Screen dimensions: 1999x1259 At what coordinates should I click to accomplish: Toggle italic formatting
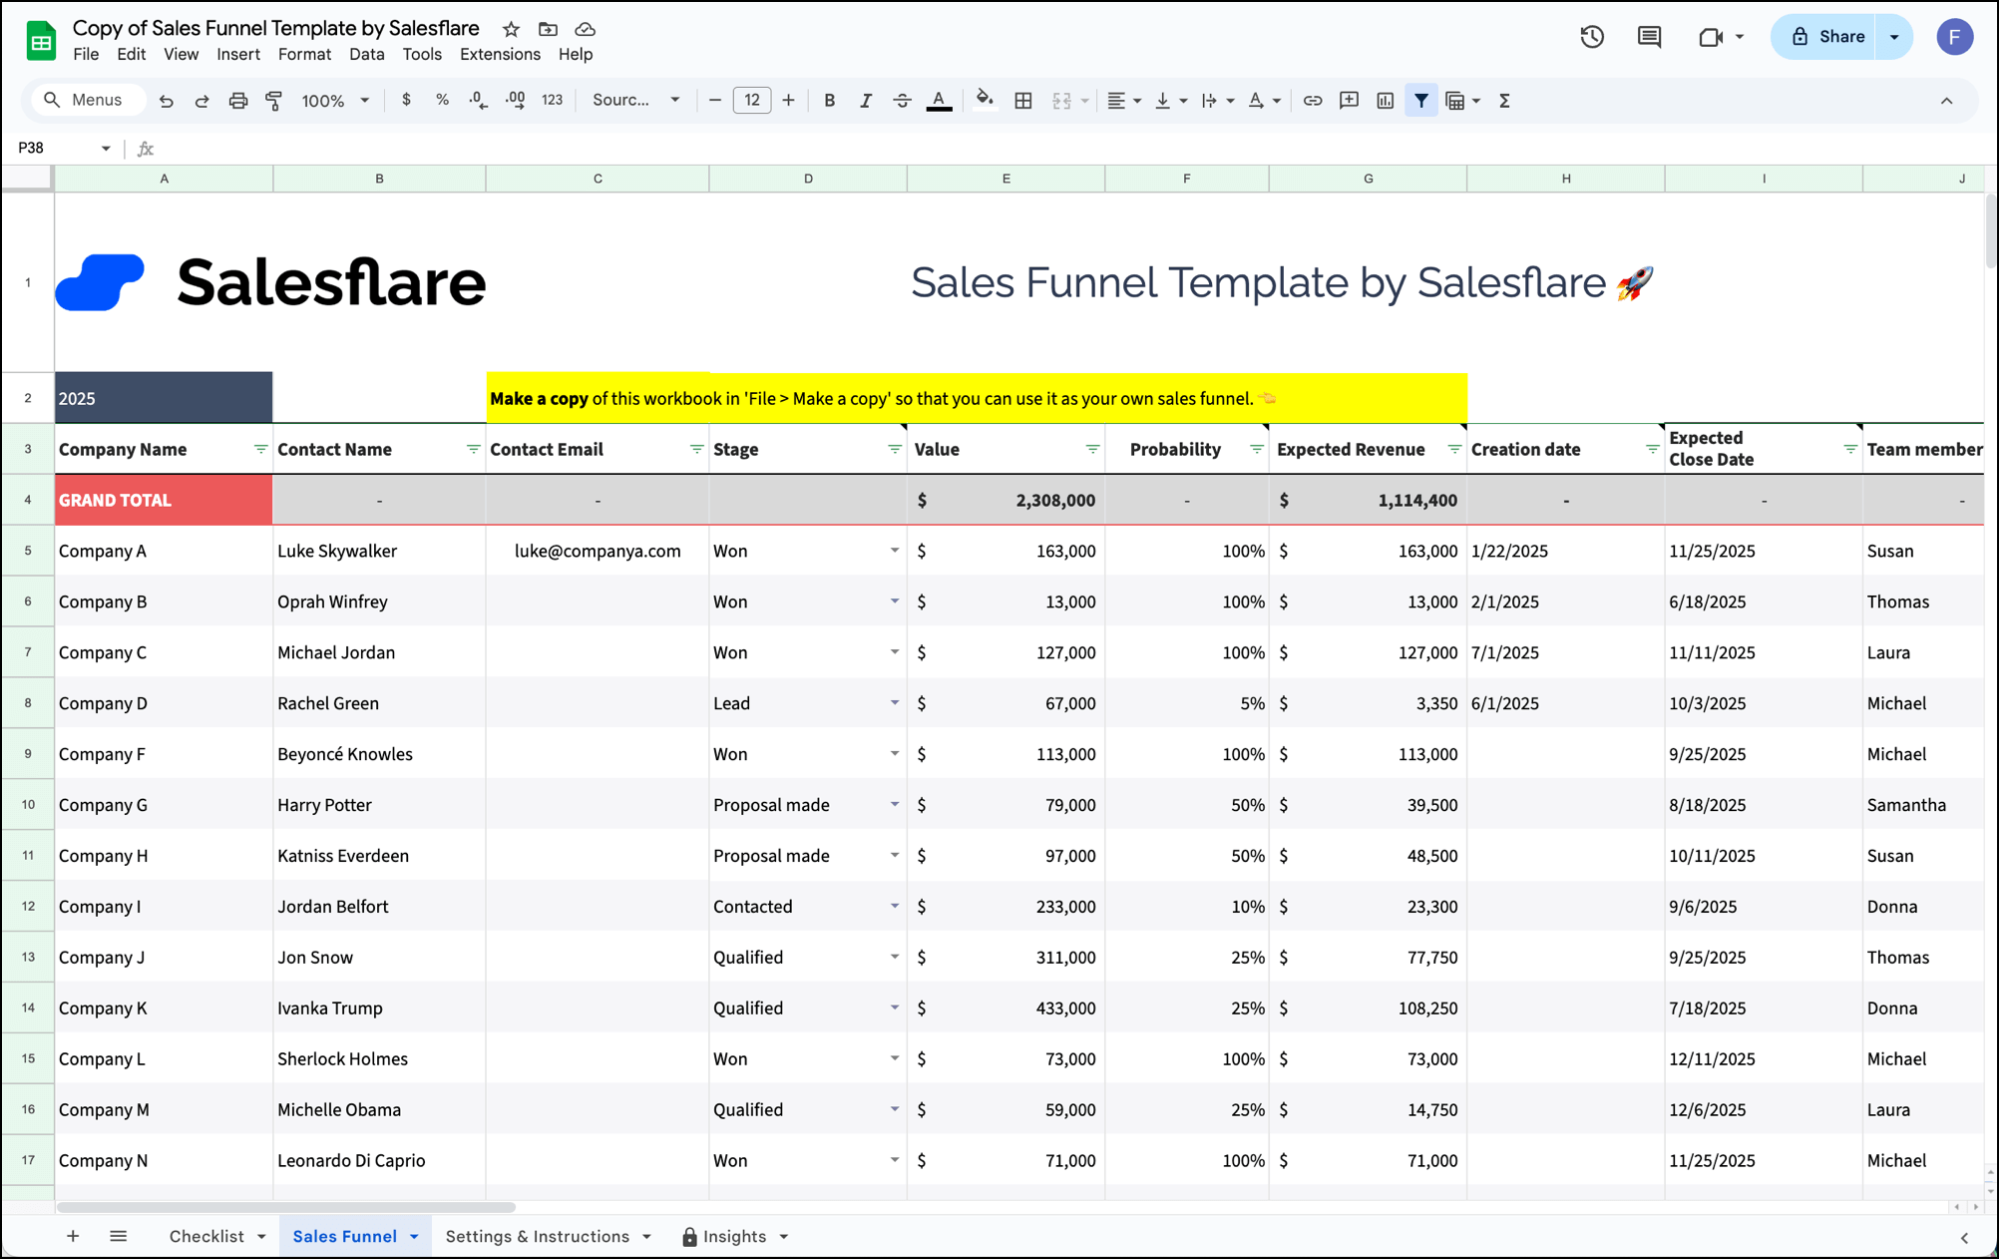pyautogui.click(x=865, y=100)
